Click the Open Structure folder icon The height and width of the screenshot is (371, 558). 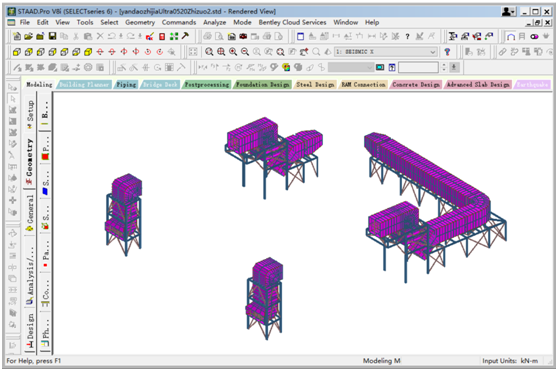(28, 36)
